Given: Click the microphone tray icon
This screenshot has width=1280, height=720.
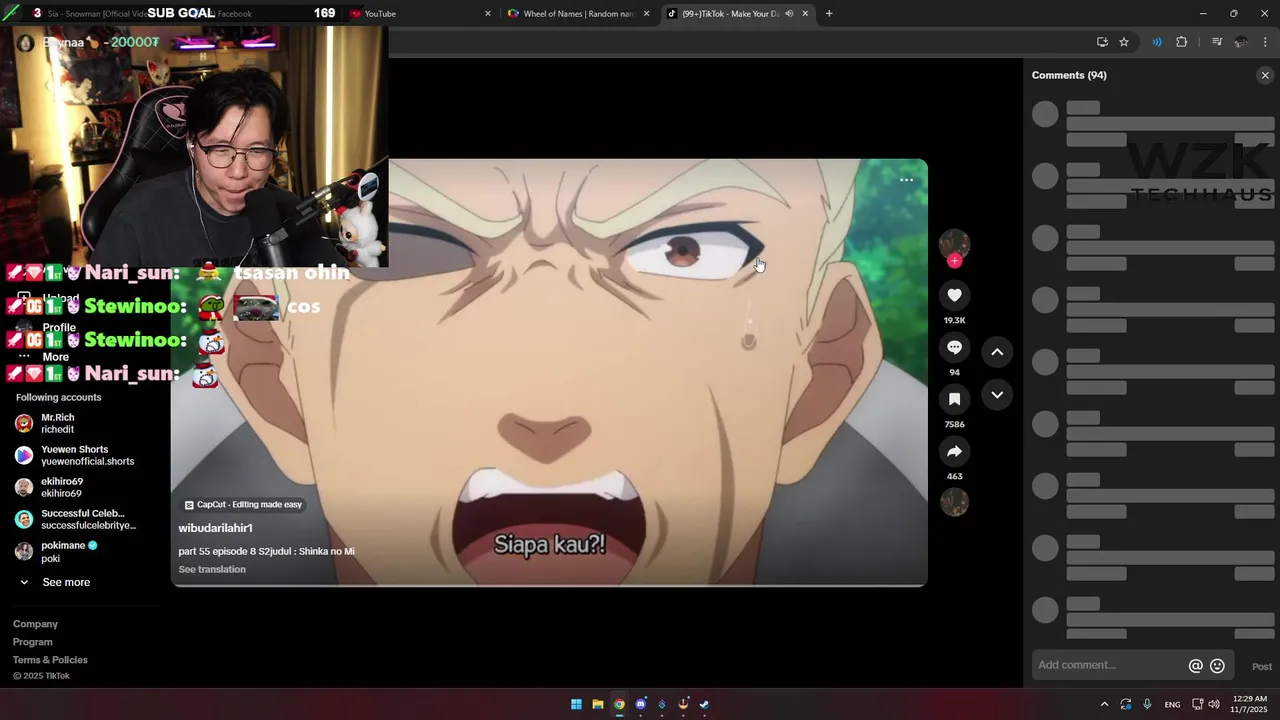Looking at the screenshot, I should pos(1147,704).
